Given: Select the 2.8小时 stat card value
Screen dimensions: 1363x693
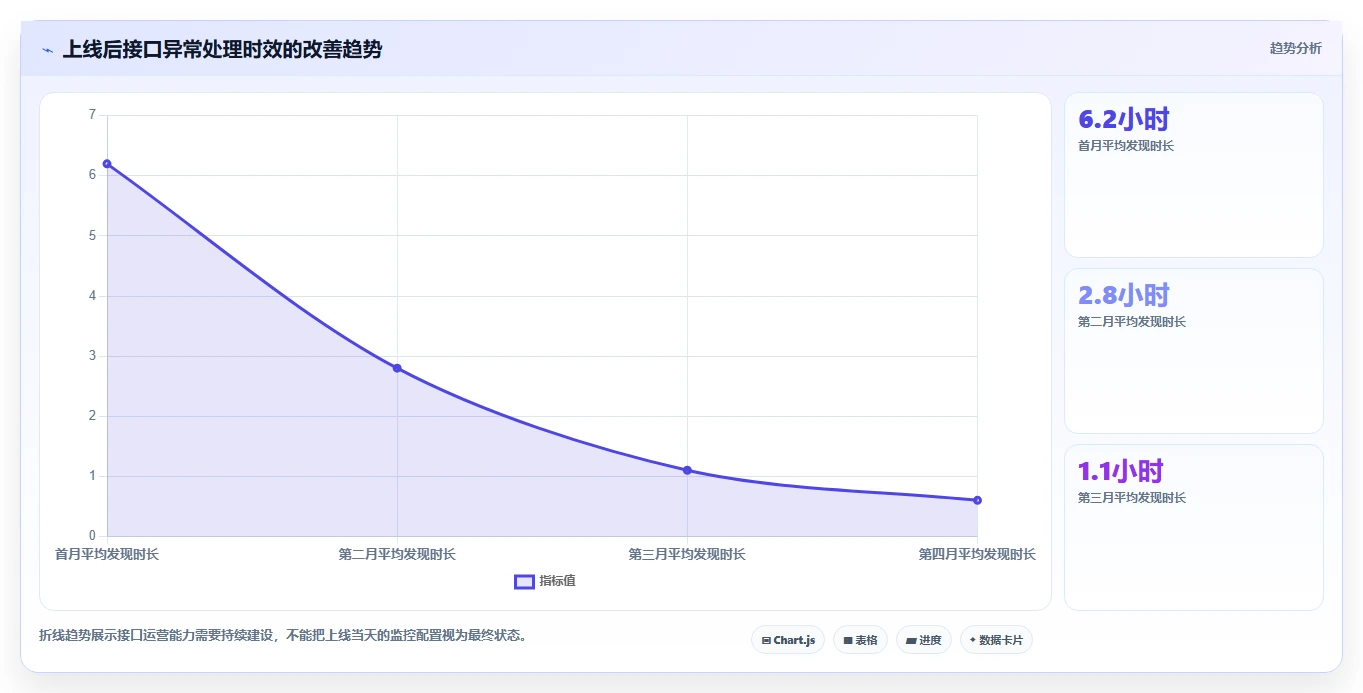Looking at the screenshot, I should coord(1123,295).
